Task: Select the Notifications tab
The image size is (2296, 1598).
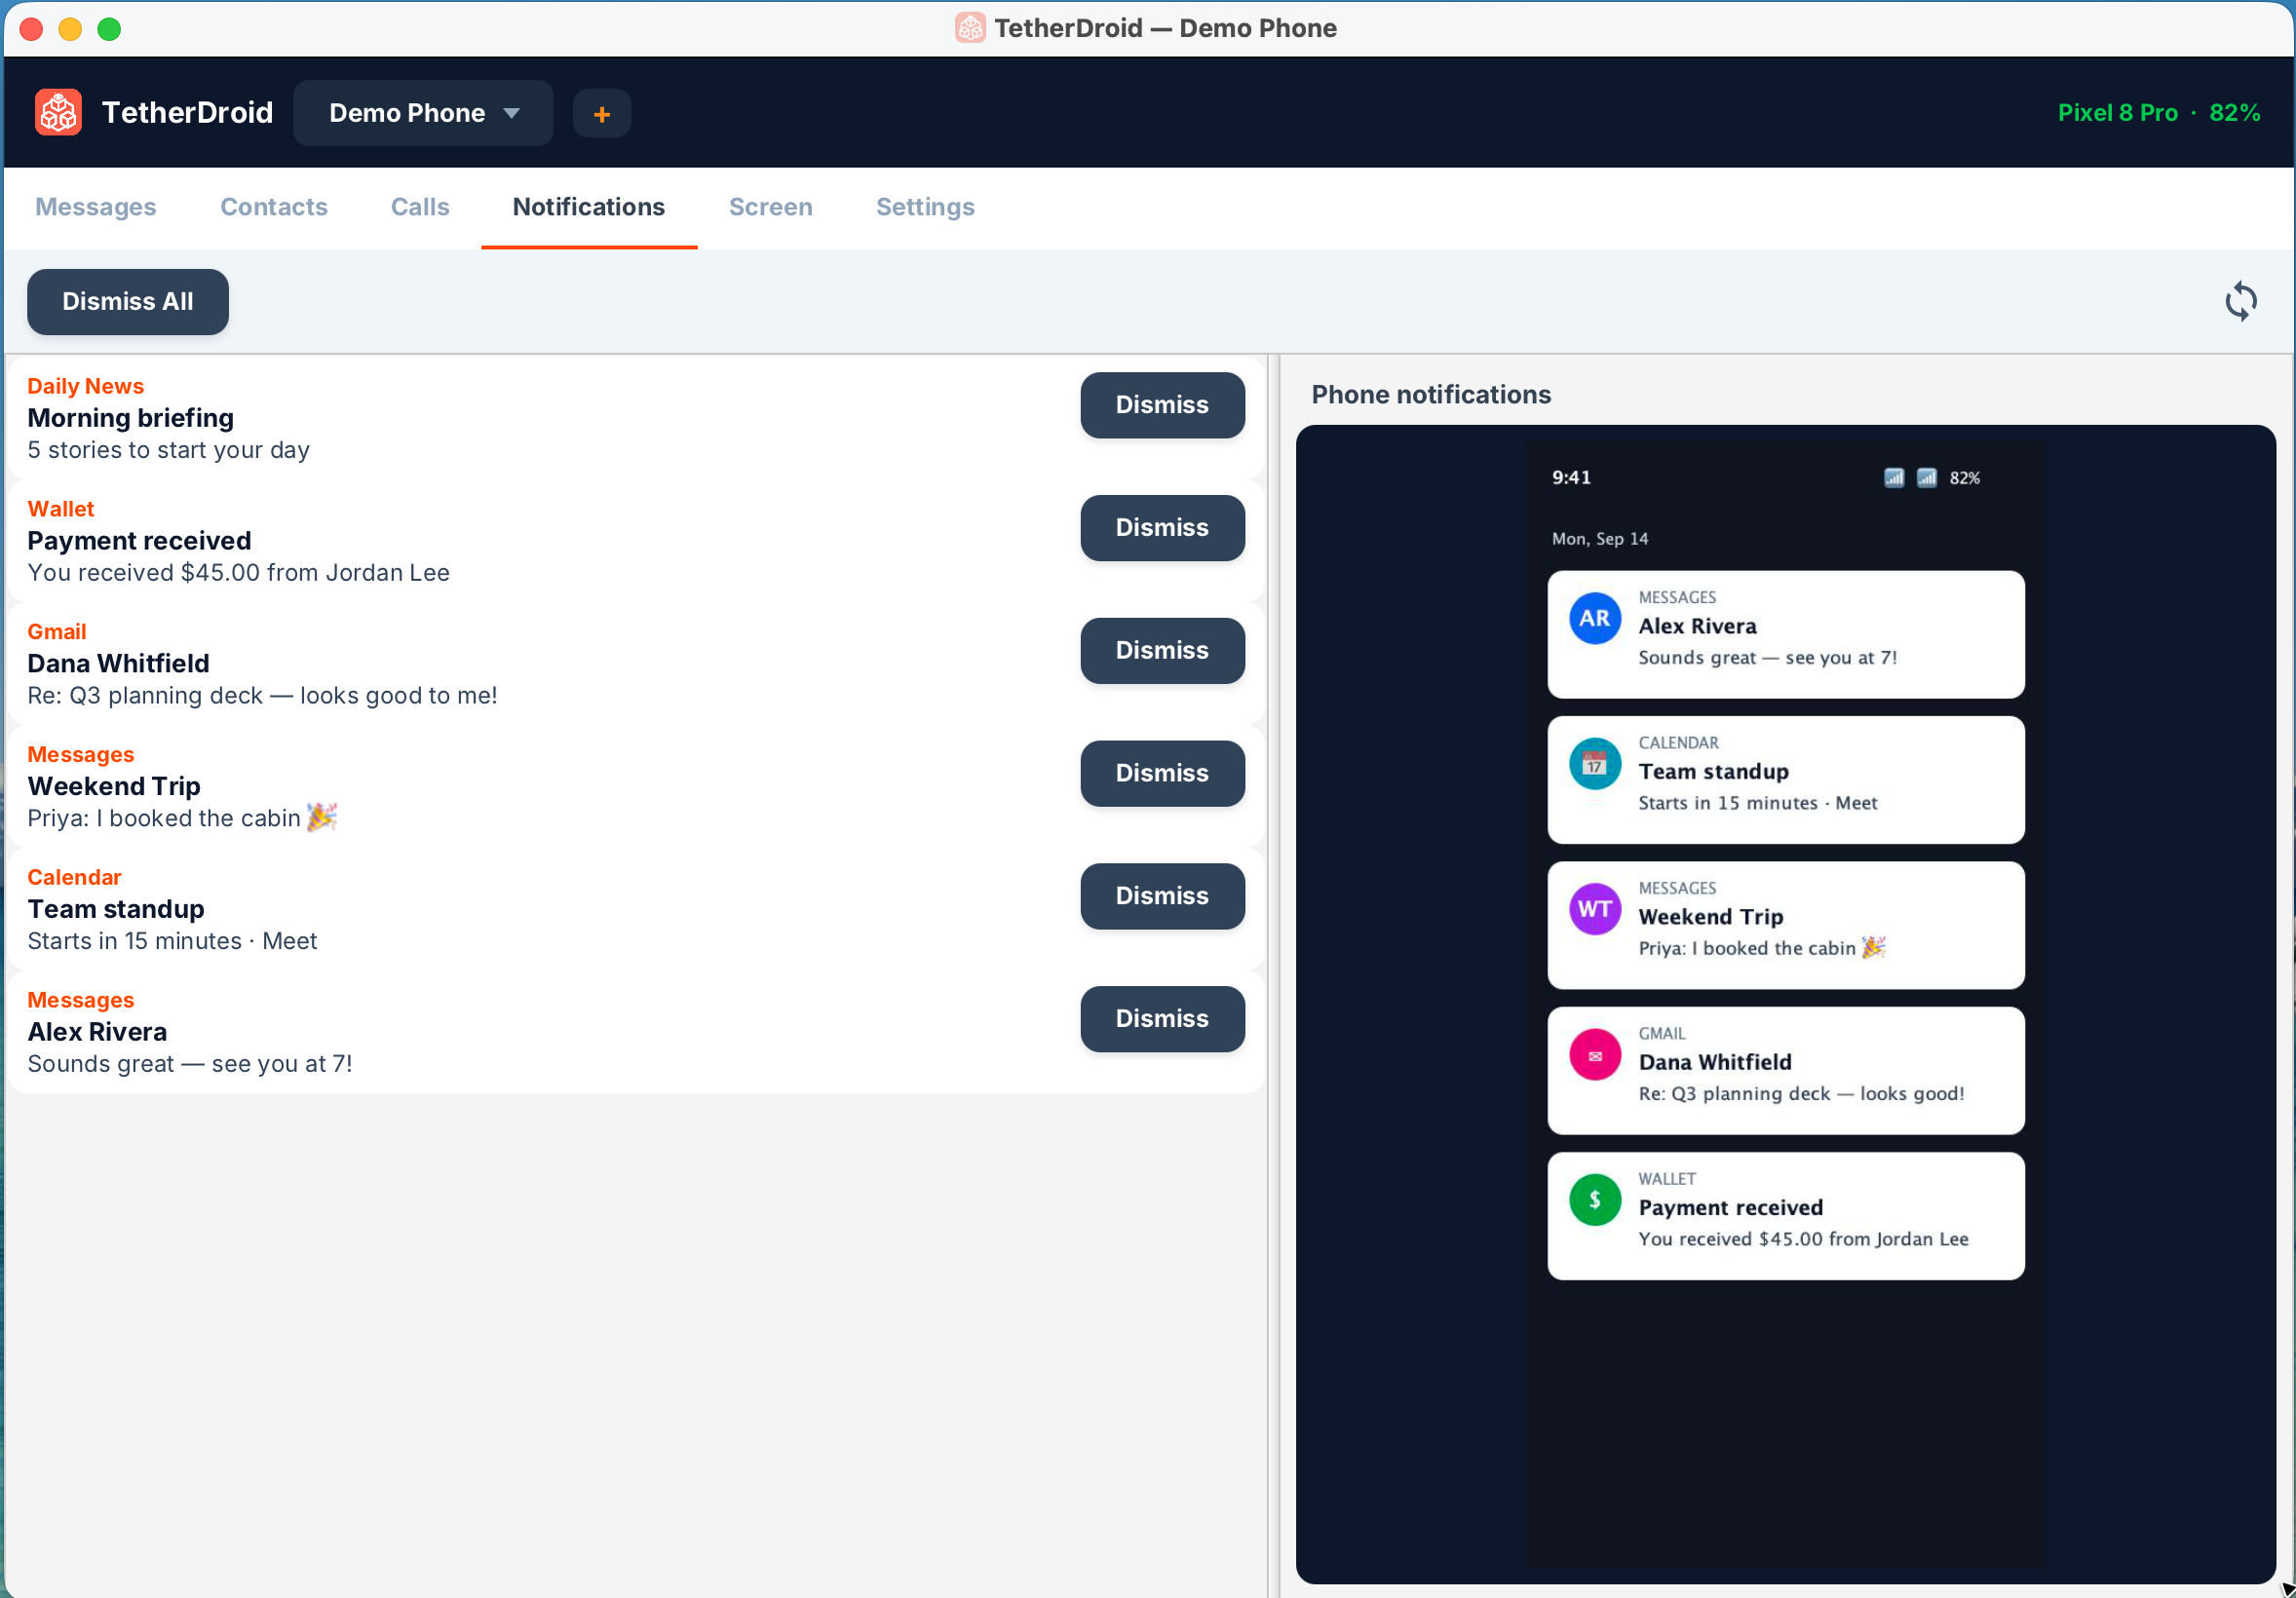Action: (x=589, y=207)
